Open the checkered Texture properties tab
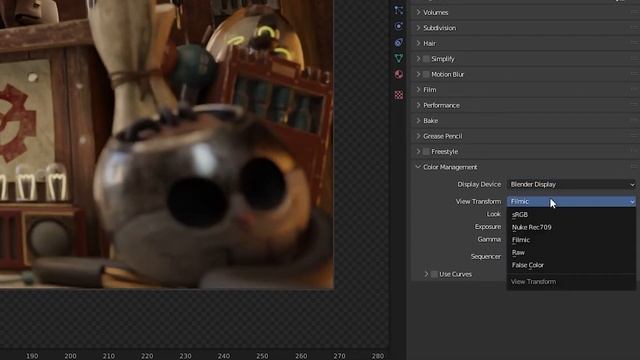Viewport: 640px width, 360px height. tap(399, 95)
